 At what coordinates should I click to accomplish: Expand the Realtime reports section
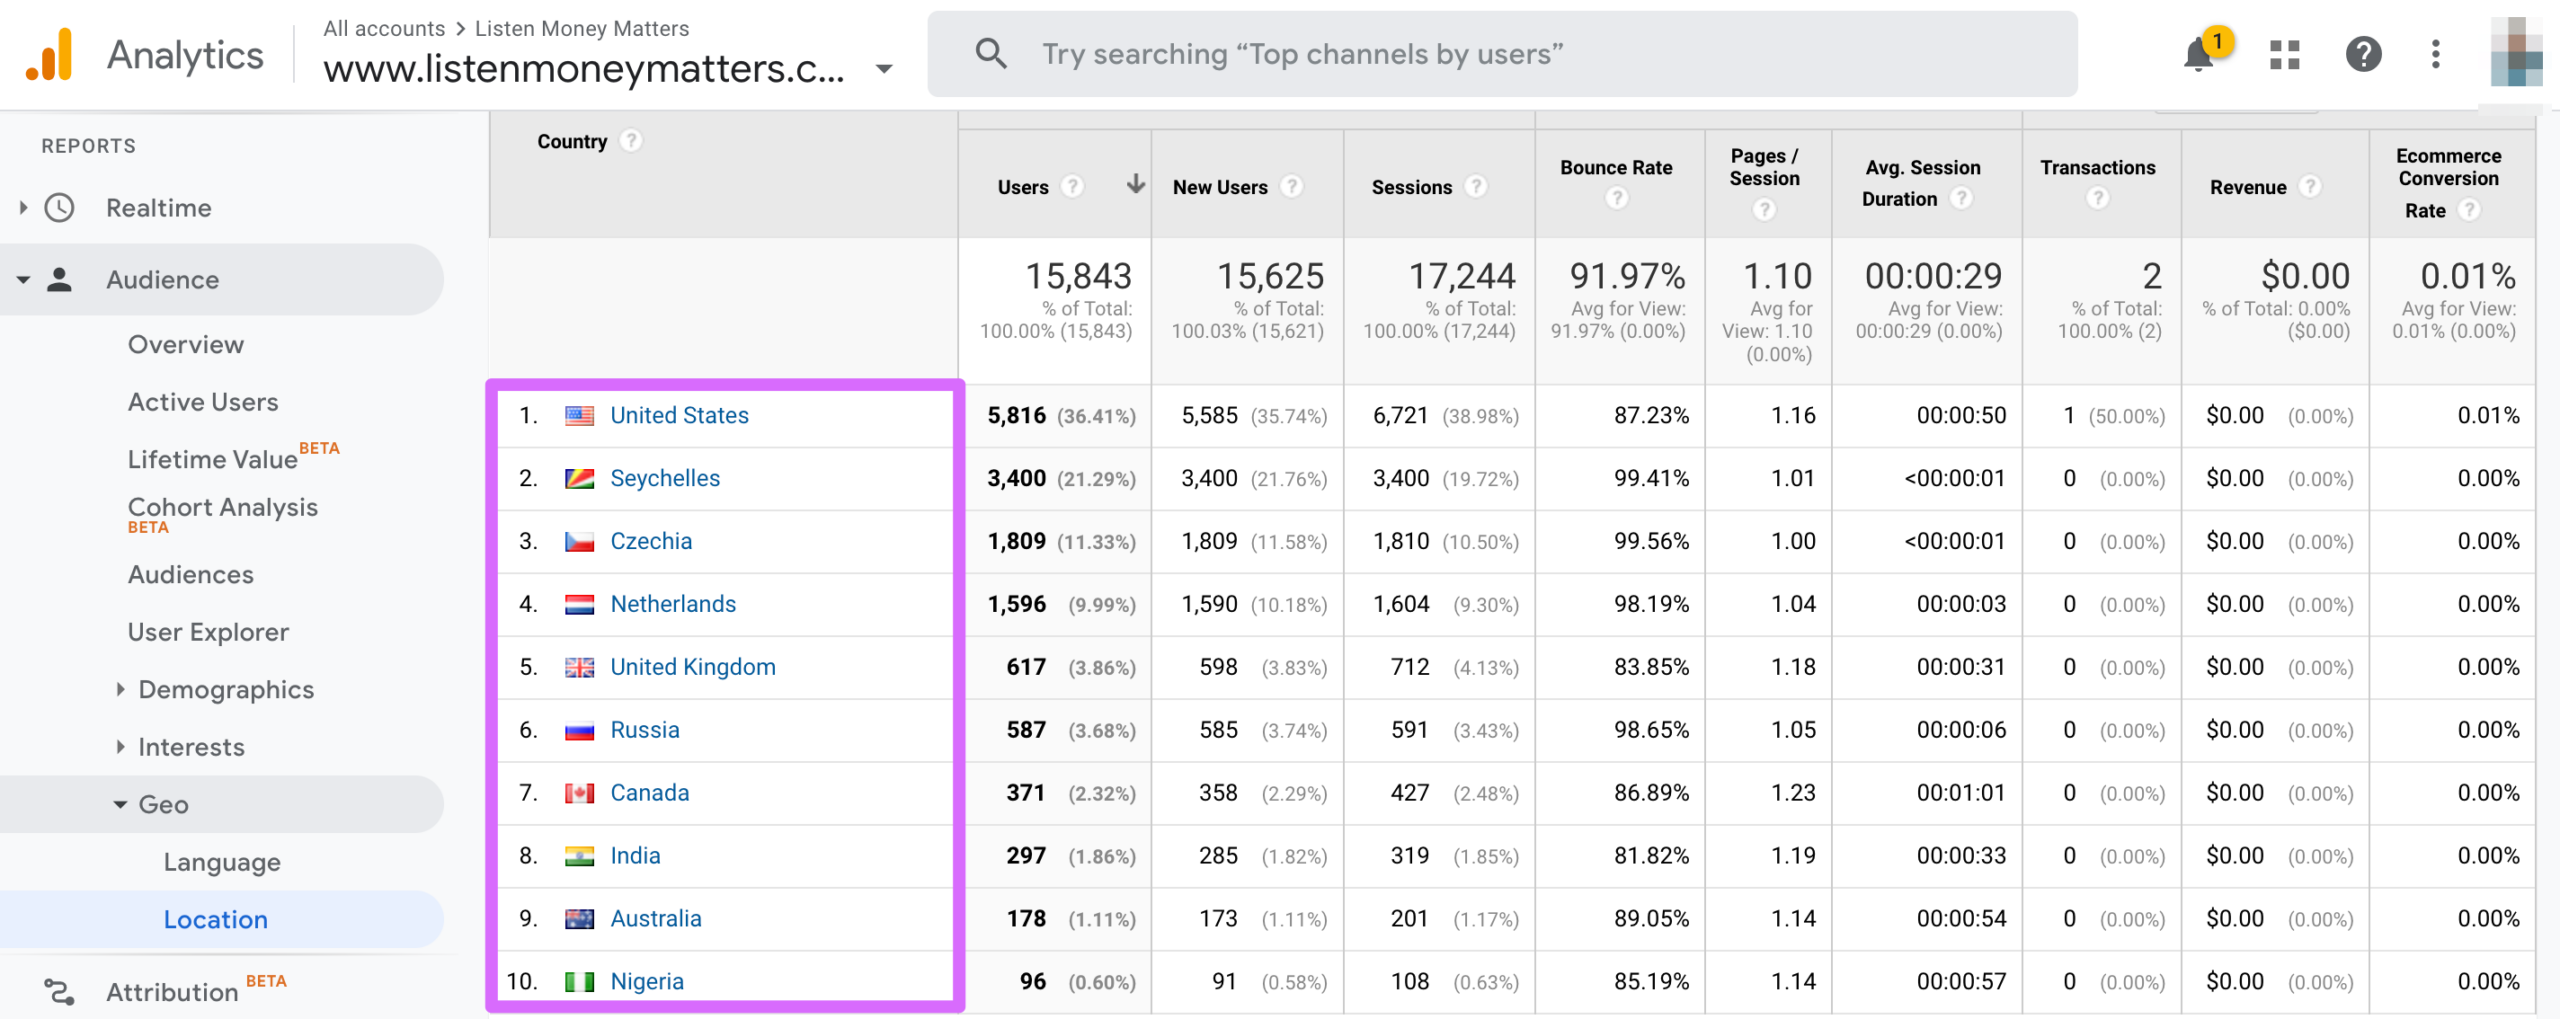23,208
